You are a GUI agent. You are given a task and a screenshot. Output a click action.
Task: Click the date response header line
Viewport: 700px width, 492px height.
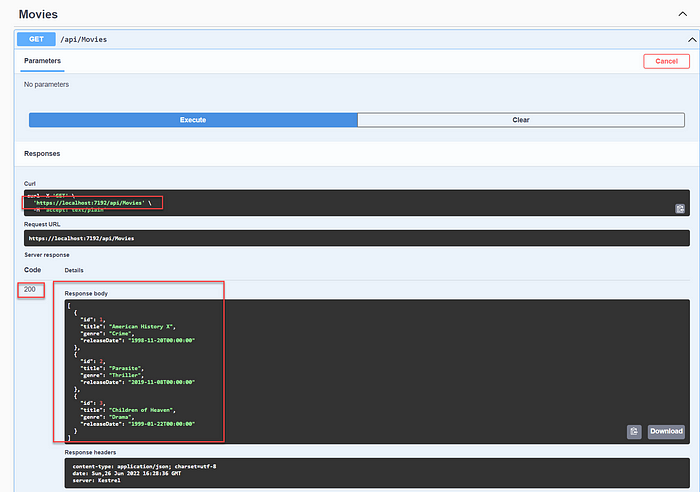[127, 473]
